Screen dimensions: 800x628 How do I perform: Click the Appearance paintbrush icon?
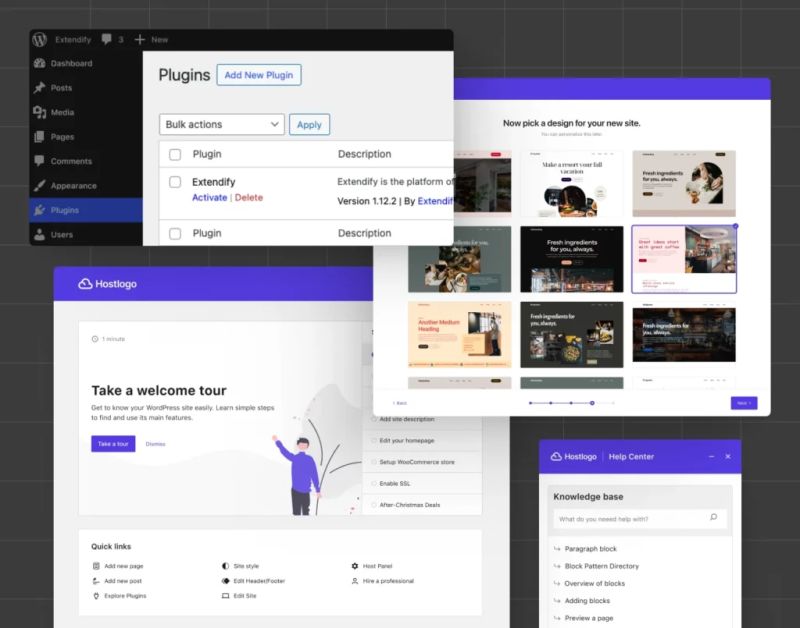pos(40,186)
